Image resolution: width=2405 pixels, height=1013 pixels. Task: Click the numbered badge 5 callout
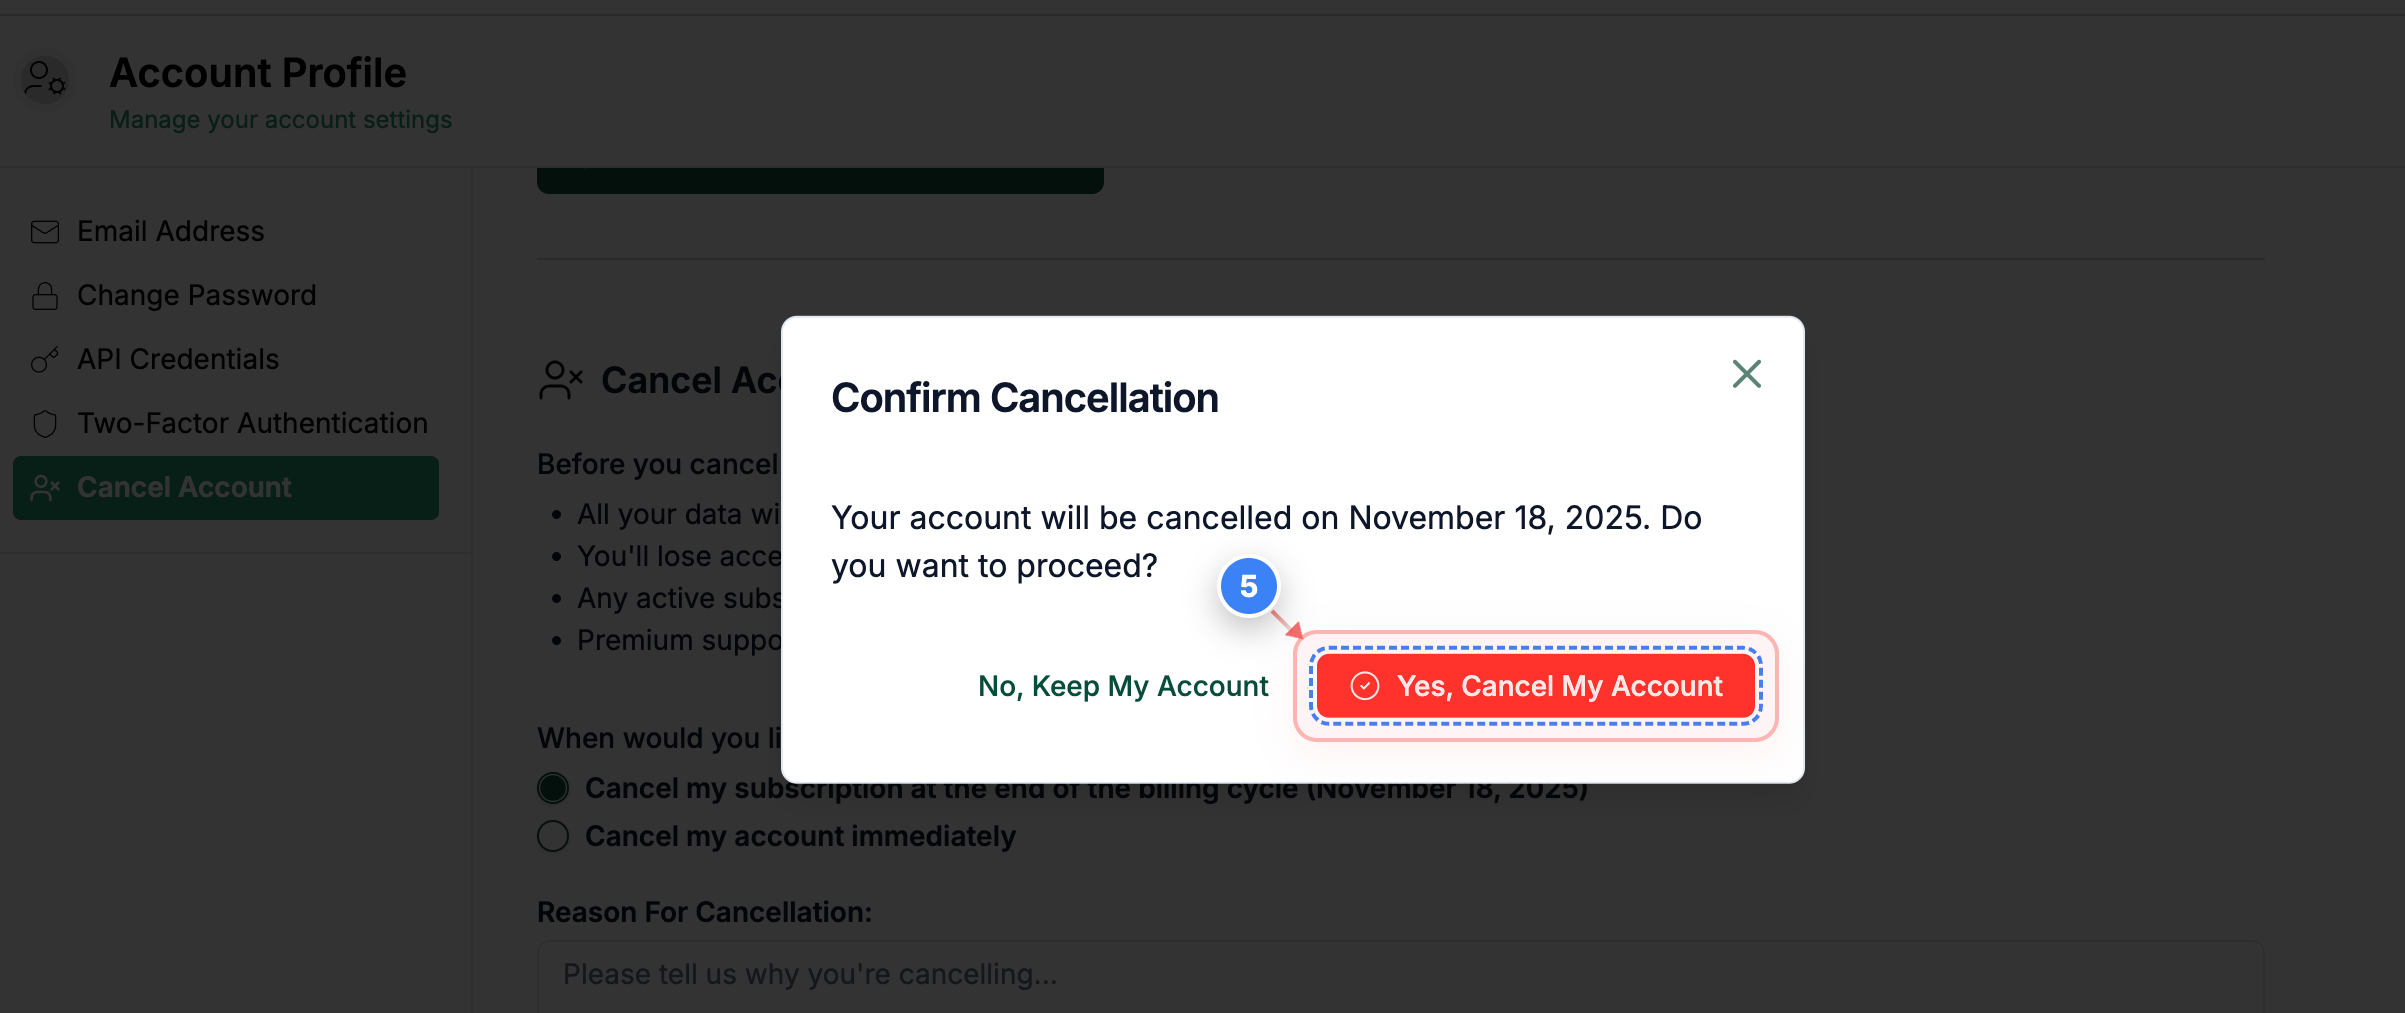pyautogui.click(x=1249, y=588)
